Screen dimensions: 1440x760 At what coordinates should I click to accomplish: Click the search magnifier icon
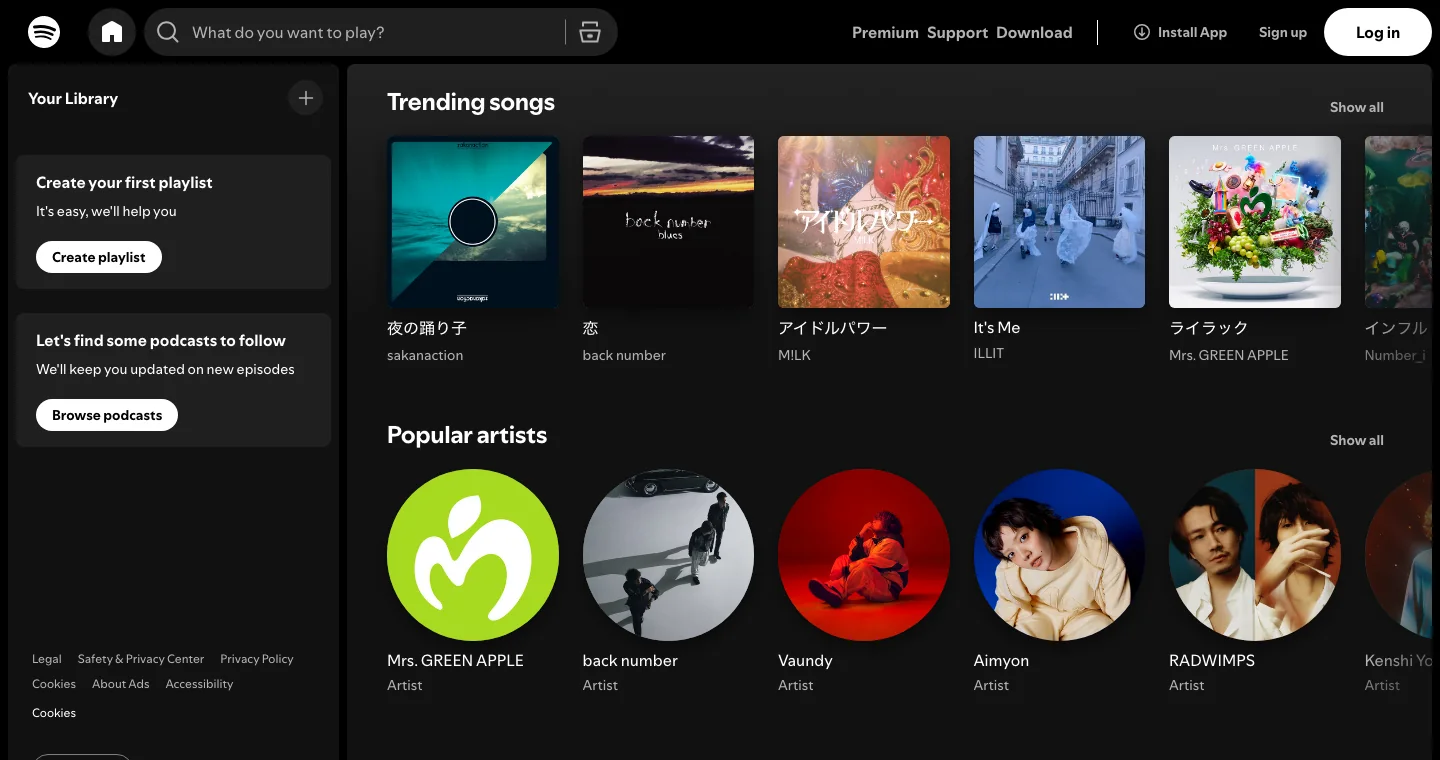click(x=168, y=32)
